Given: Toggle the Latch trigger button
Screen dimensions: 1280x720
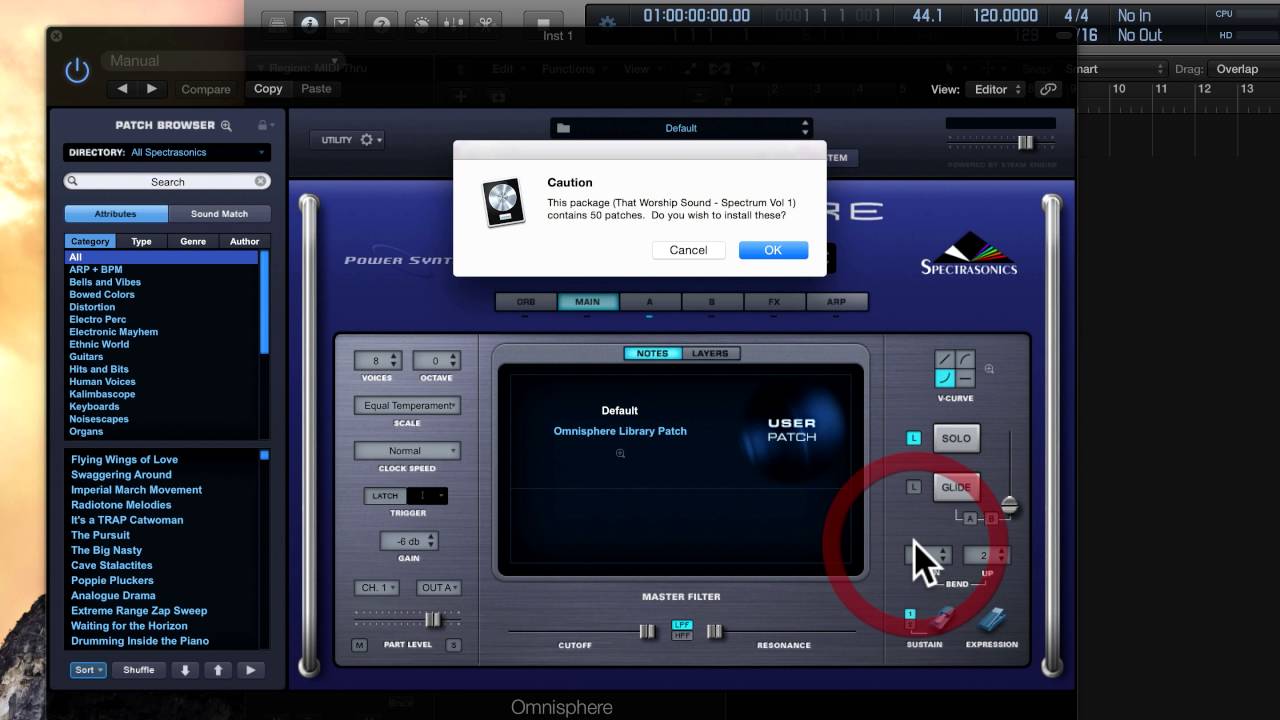Looking at the screenshot, I should (x=385, y=496).
